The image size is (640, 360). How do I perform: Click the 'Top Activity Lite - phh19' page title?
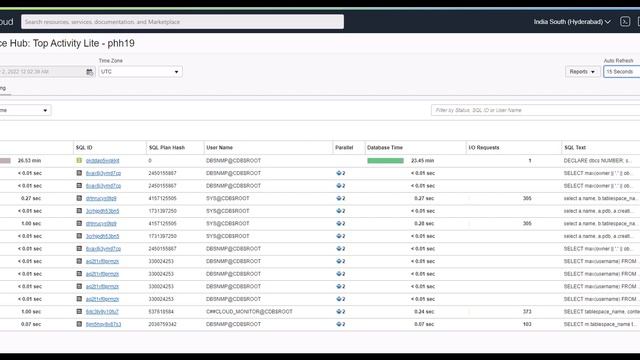tap(83, 43)
